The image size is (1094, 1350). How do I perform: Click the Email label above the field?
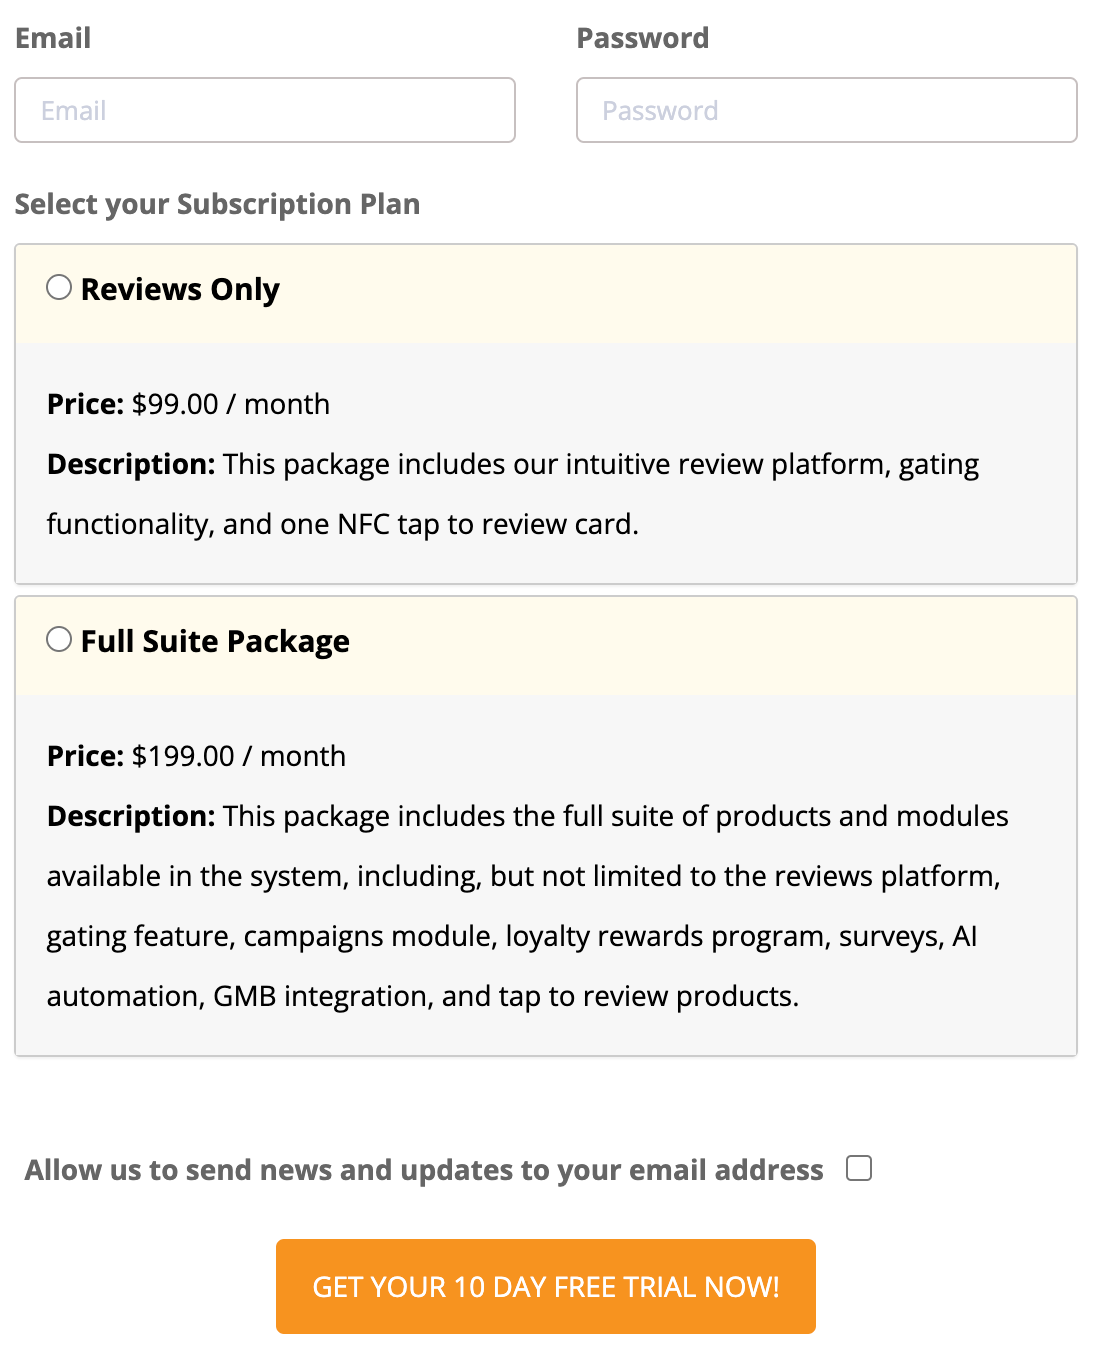pyautogui.click(x=52, y=37)
